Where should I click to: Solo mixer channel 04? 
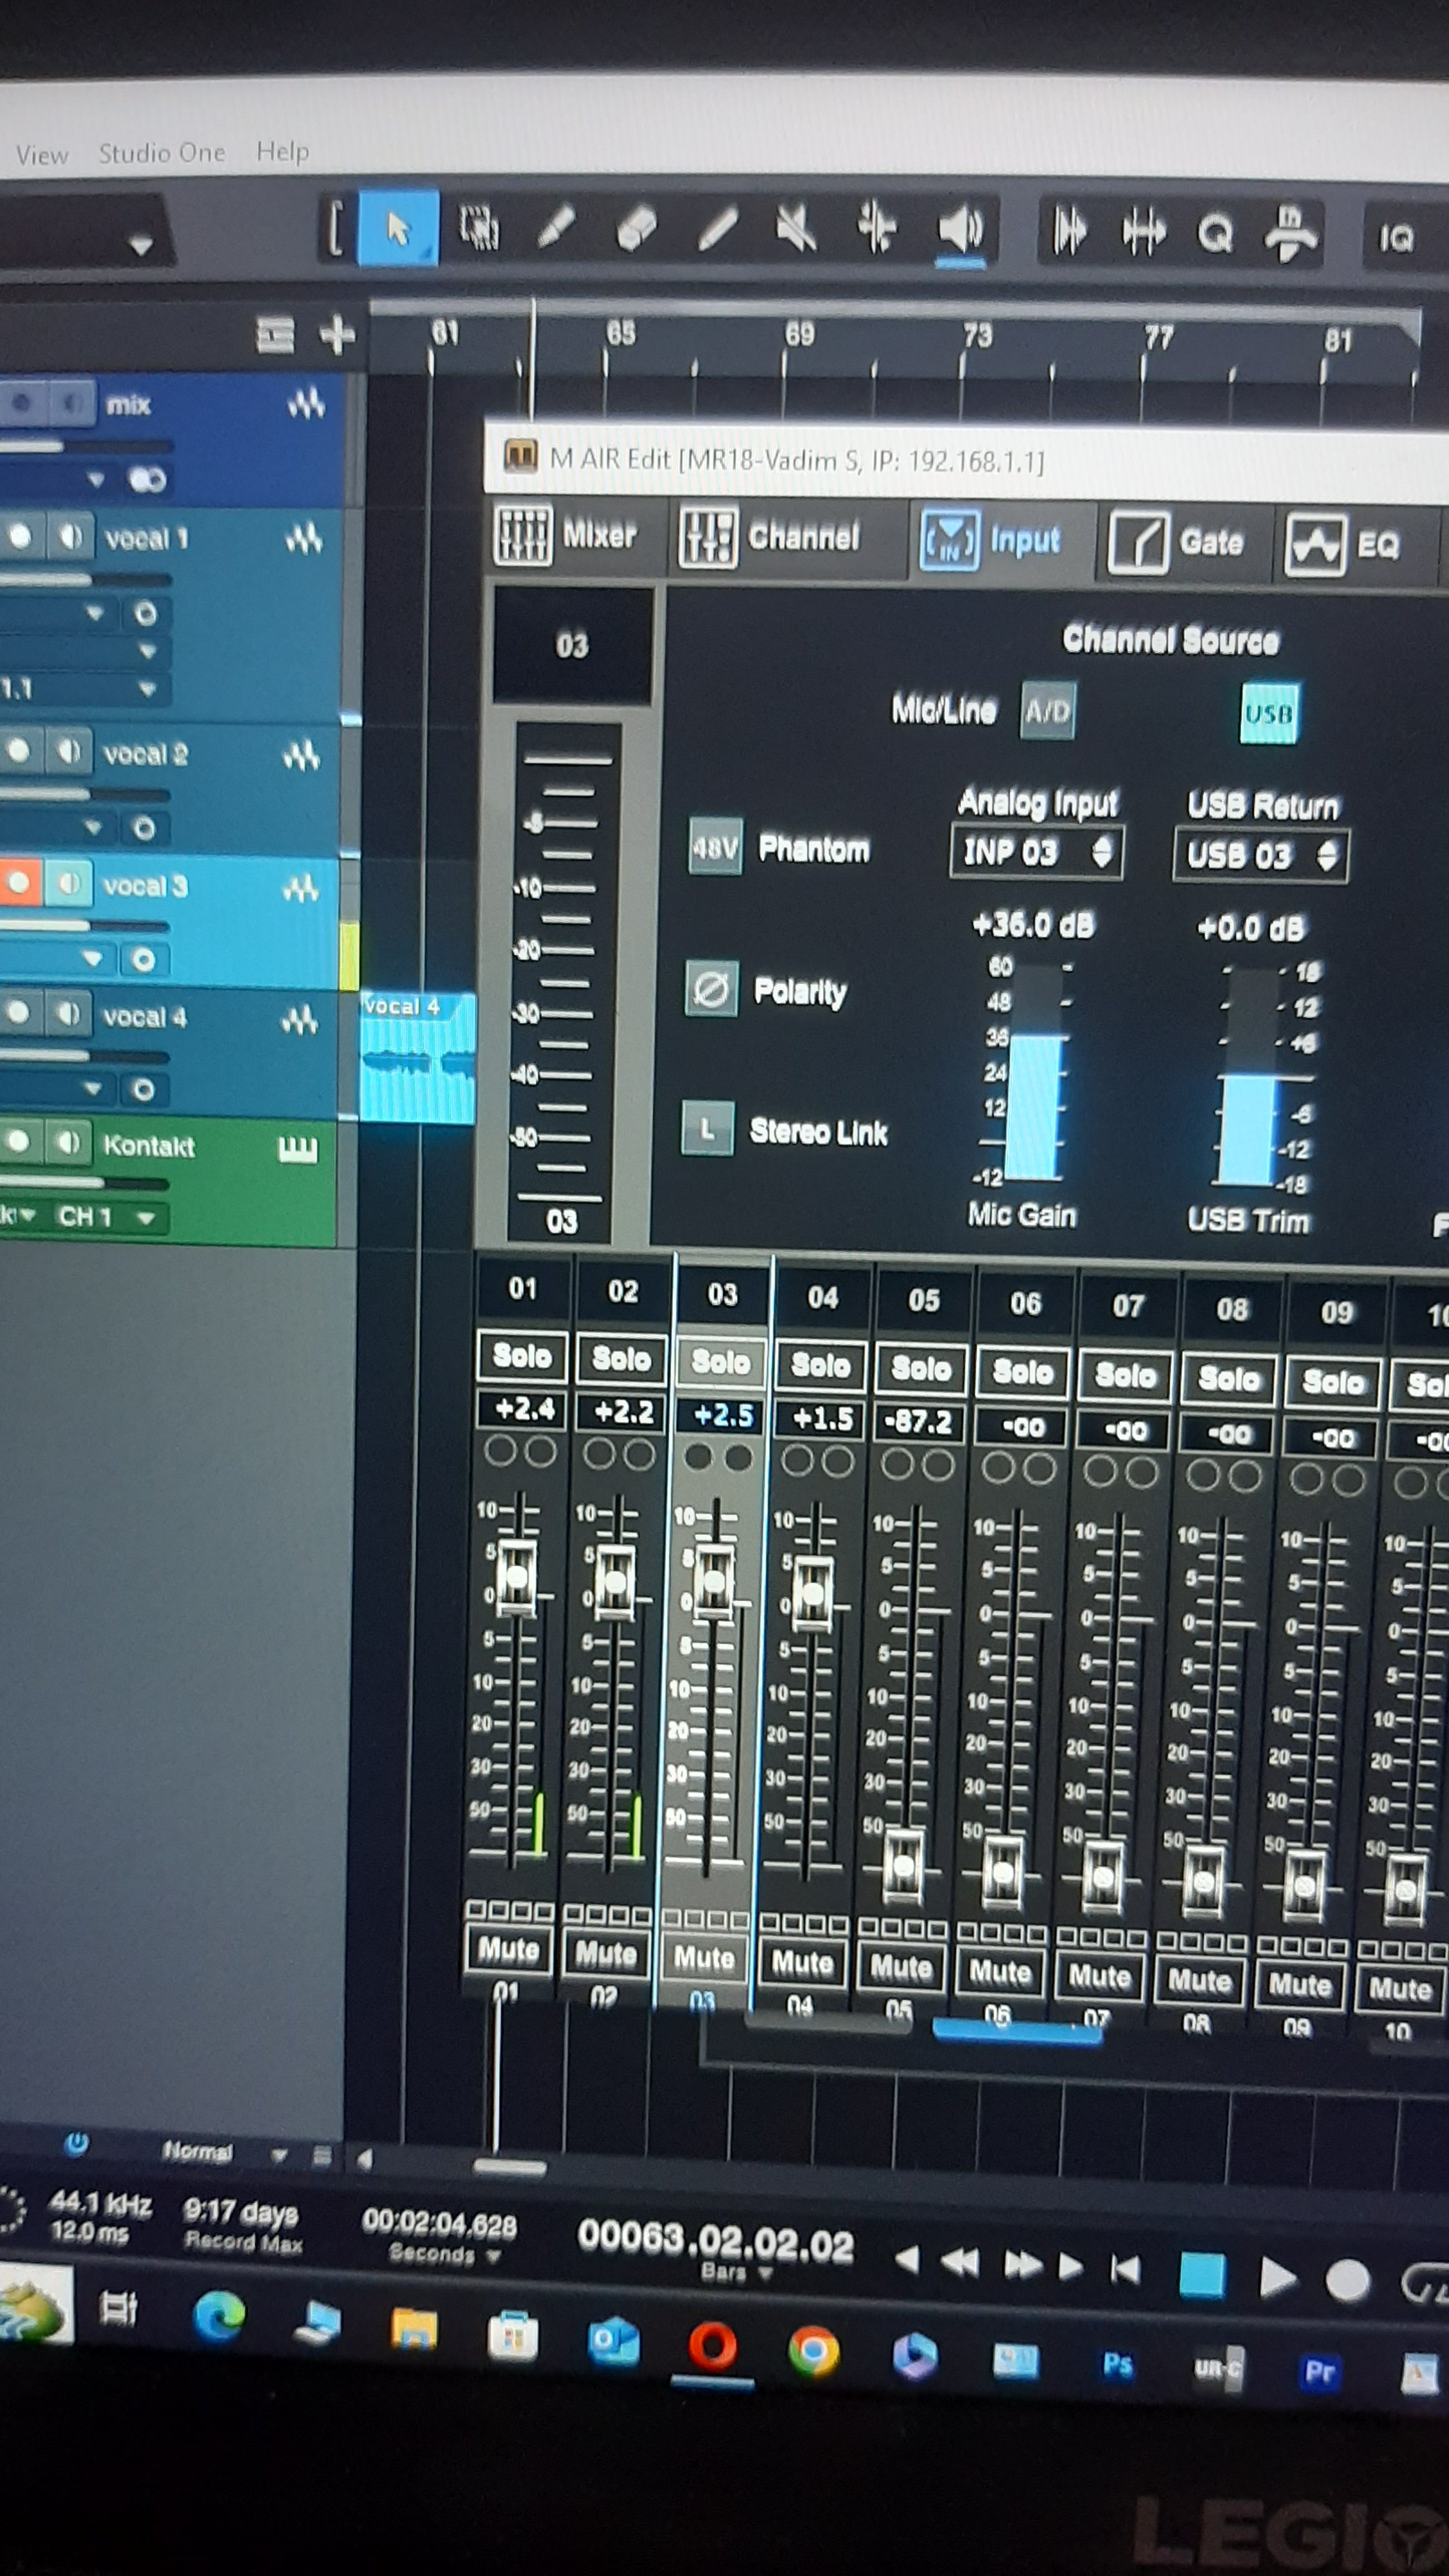[820, 1365]
